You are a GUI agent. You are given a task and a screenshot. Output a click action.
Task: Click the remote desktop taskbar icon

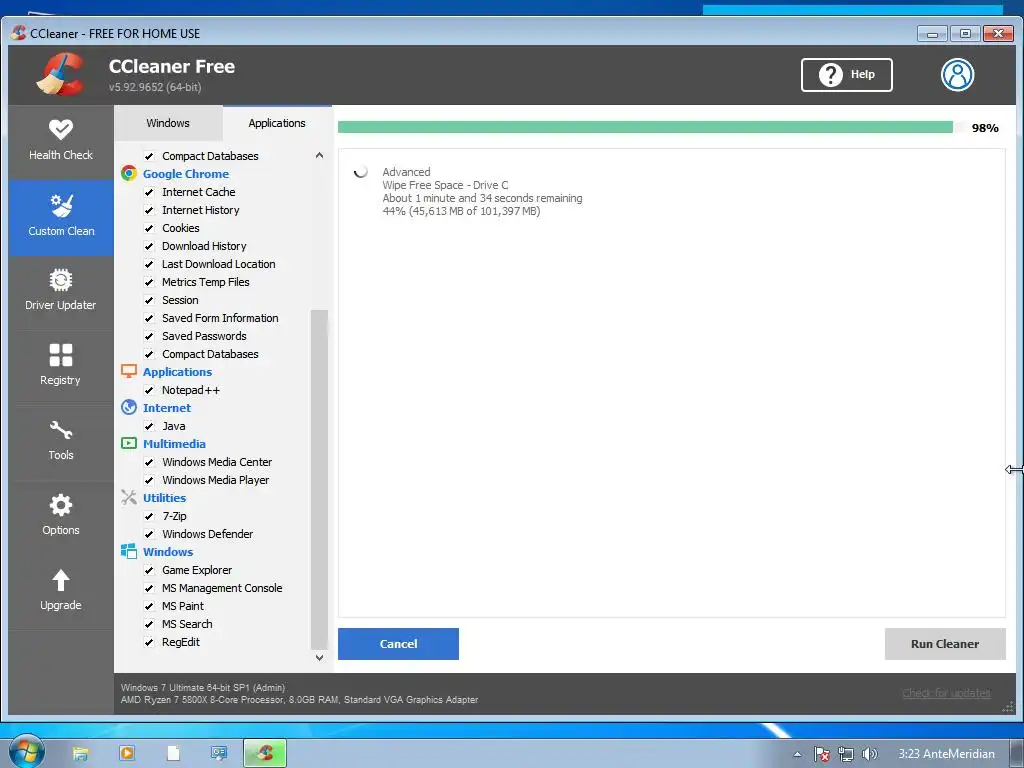pos(219,753)
